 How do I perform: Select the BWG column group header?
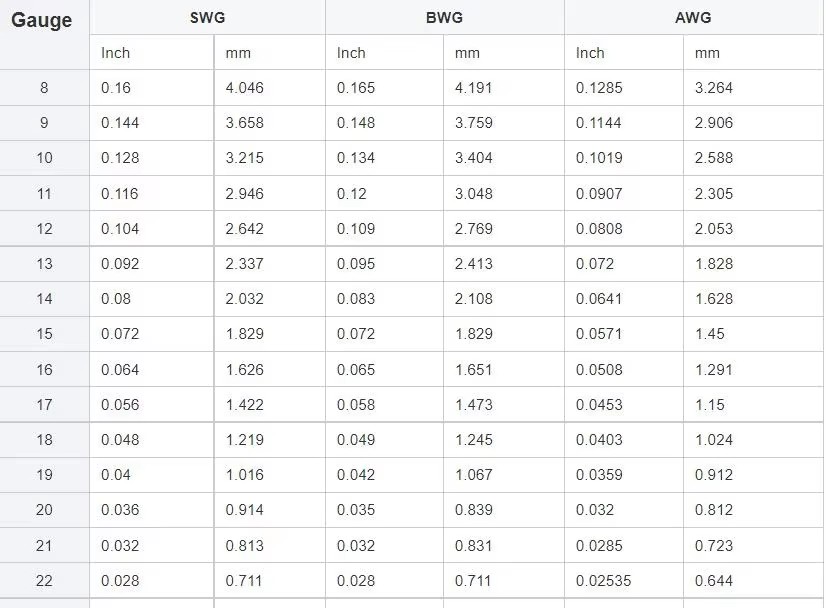coord(445,17)
